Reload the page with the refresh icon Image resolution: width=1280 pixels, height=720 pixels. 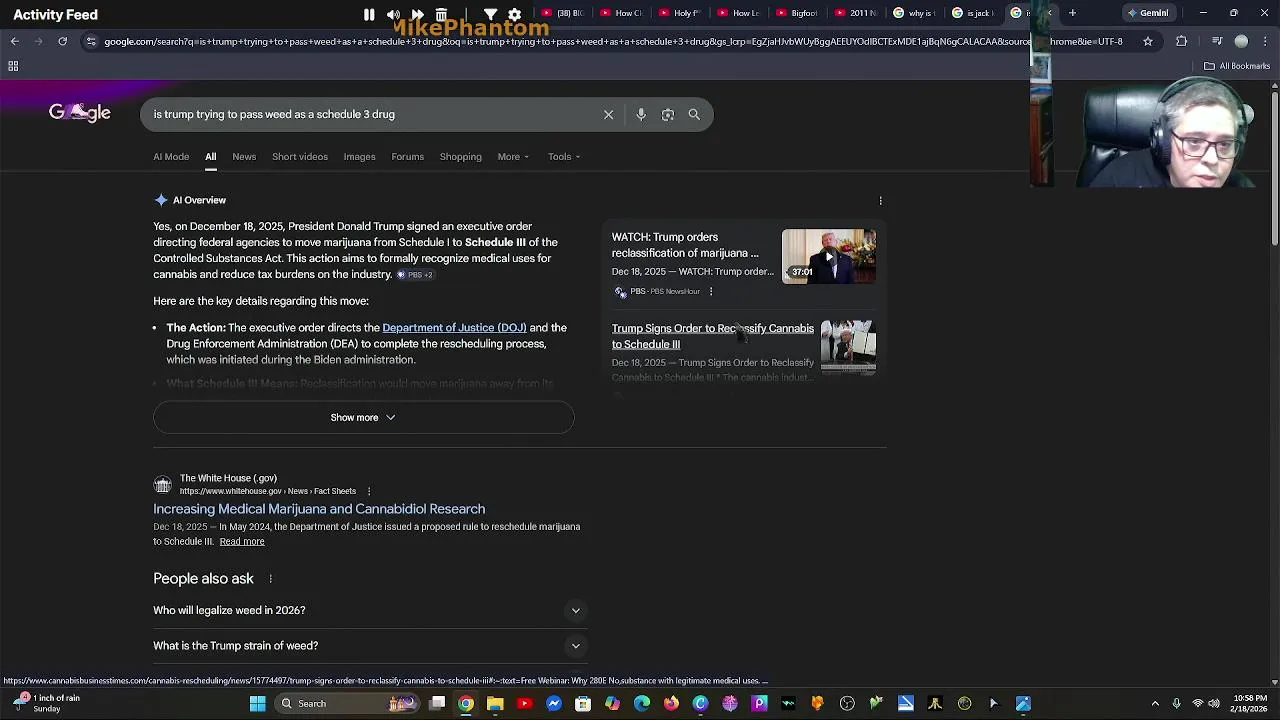point(62,41)
